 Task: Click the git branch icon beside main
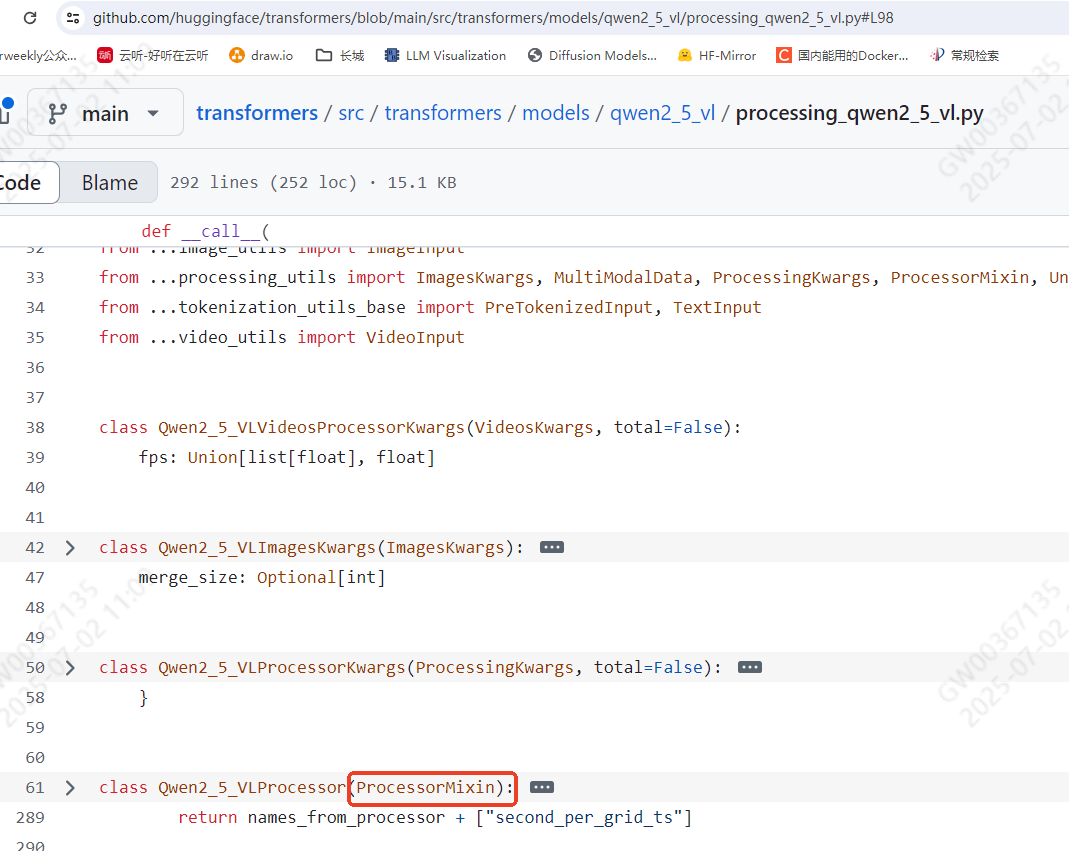coord(57,113)
